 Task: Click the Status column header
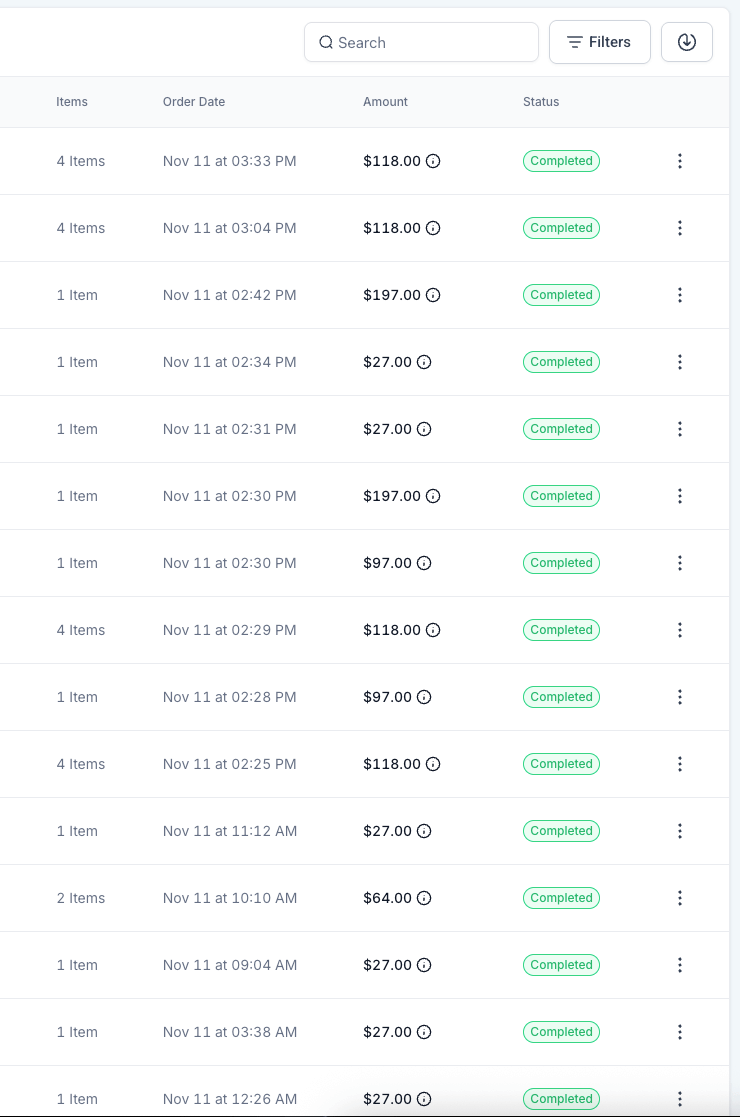[x=540, y=102]
